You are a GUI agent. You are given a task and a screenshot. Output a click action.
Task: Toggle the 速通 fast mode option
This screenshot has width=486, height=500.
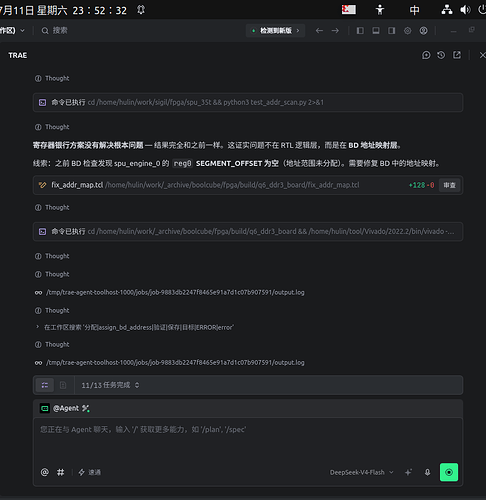89,472
